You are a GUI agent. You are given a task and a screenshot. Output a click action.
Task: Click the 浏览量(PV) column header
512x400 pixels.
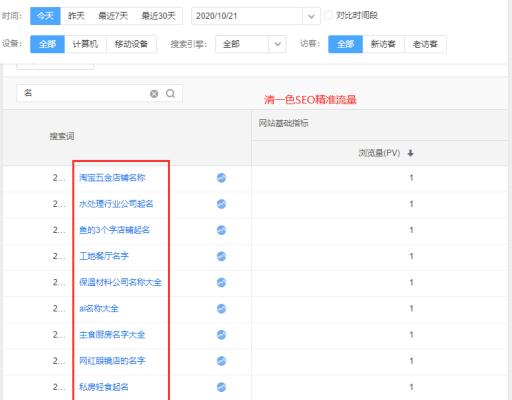coord(379,153)
